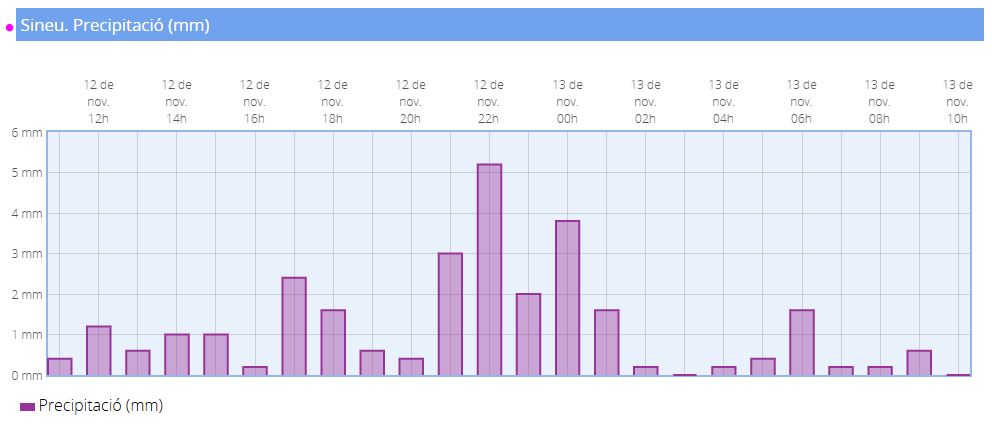
Task: Click the "12 de nov. 22h" axis label
Action: (488, 102)
